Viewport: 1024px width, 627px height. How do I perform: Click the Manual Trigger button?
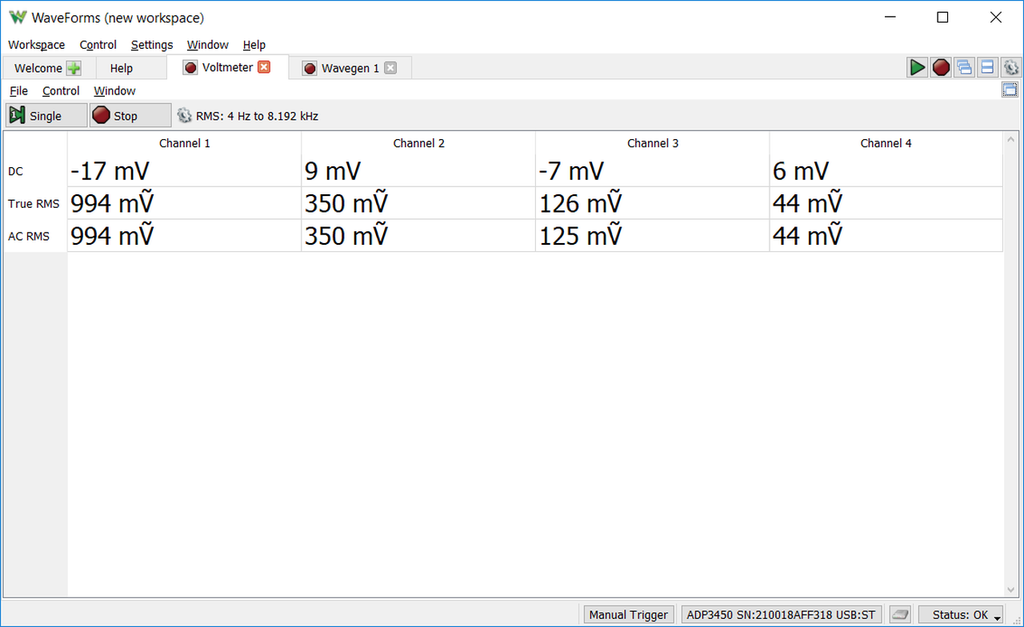(x=628, y=614)
